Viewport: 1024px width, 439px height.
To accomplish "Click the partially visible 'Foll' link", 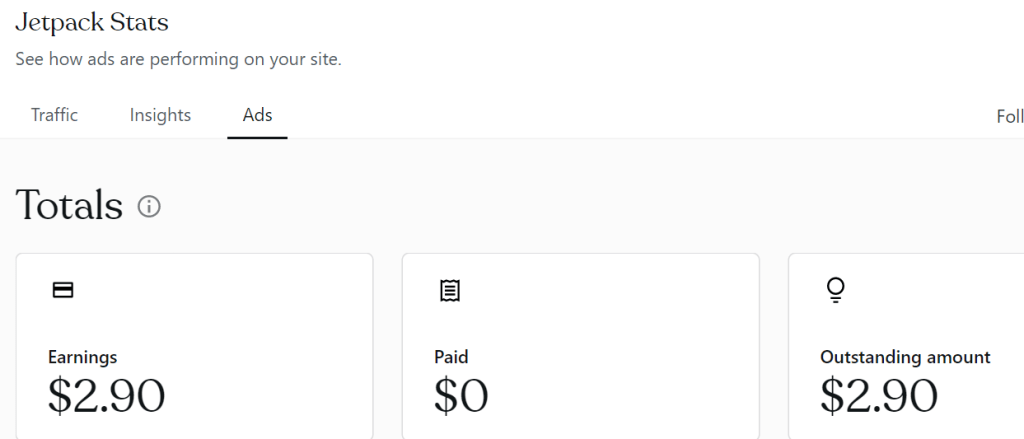I will (x=1009, y=116).
